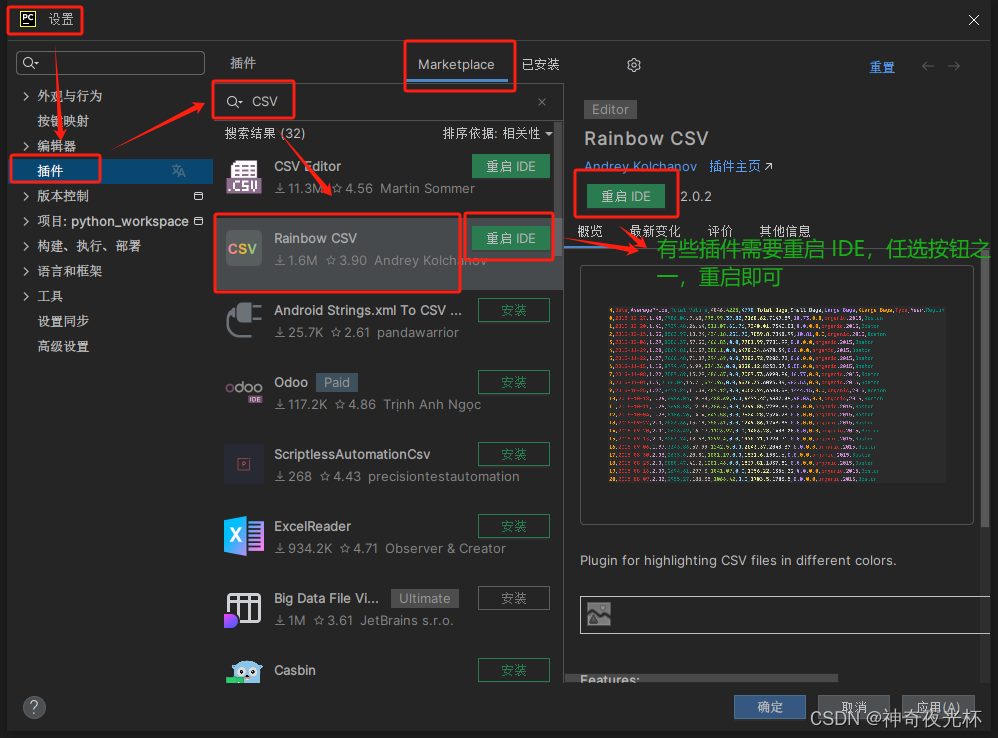Click project-level icon next to 项目: python_workspace
The width and height of the screenshot is (998, 738).
[199, 221]
